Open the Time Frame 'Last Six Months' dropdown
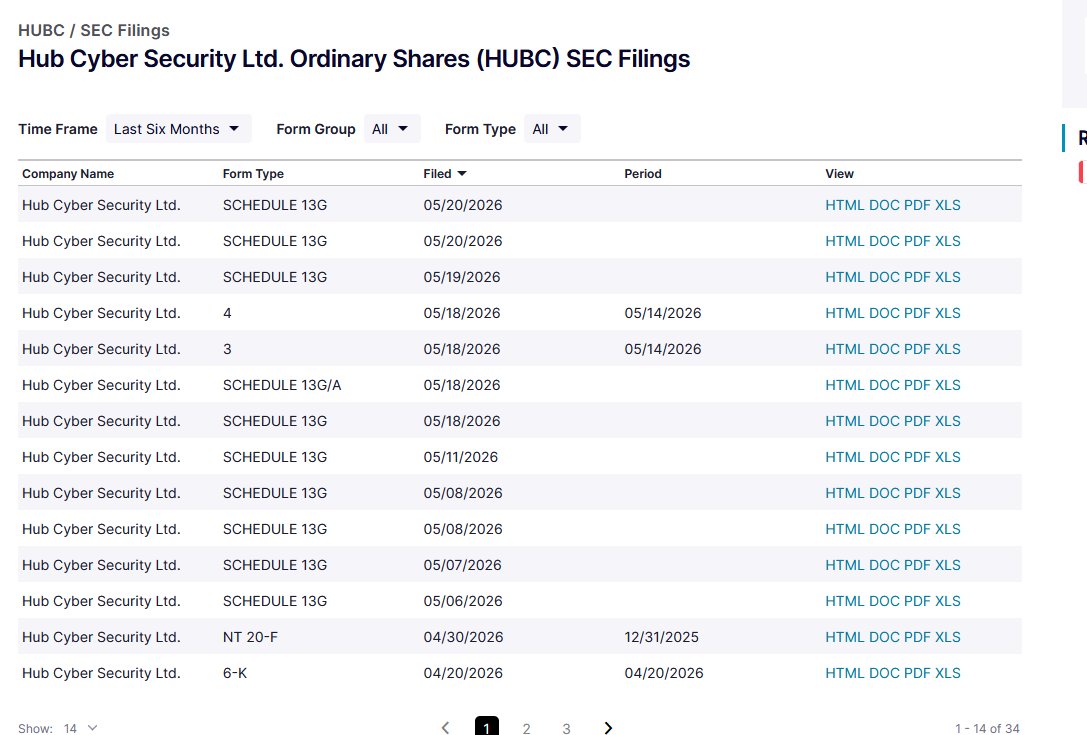 178,129
